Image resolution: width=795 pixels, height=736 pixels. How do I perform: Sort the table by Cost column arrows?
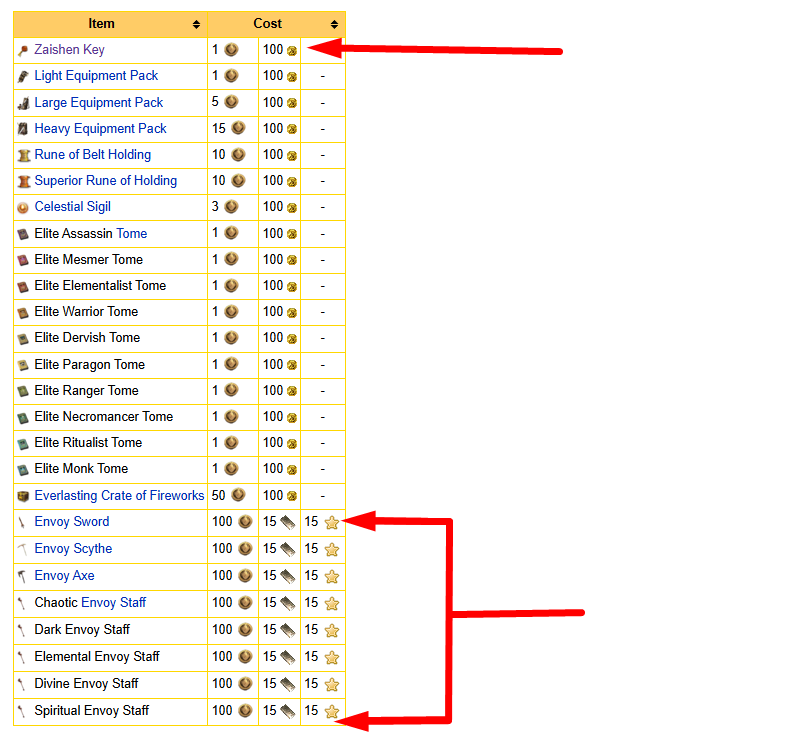click(334, 24)
